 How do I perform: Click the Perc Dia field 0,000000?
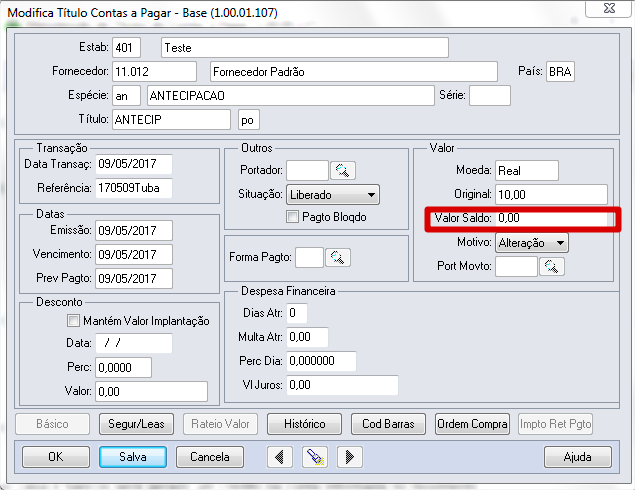(322, 361)
